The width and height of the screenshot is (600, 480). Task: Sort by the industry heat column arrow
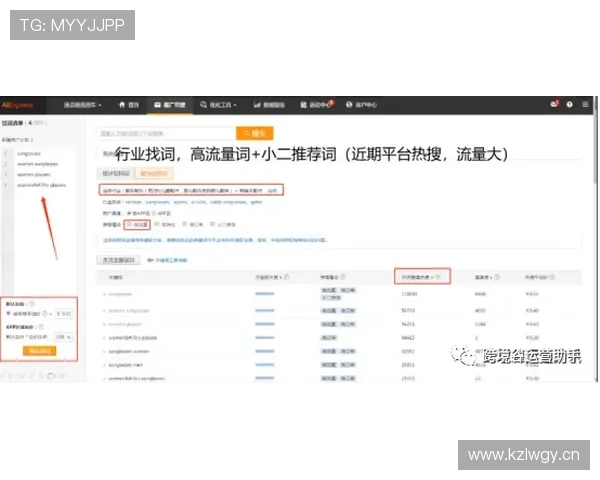coord(281,277)
